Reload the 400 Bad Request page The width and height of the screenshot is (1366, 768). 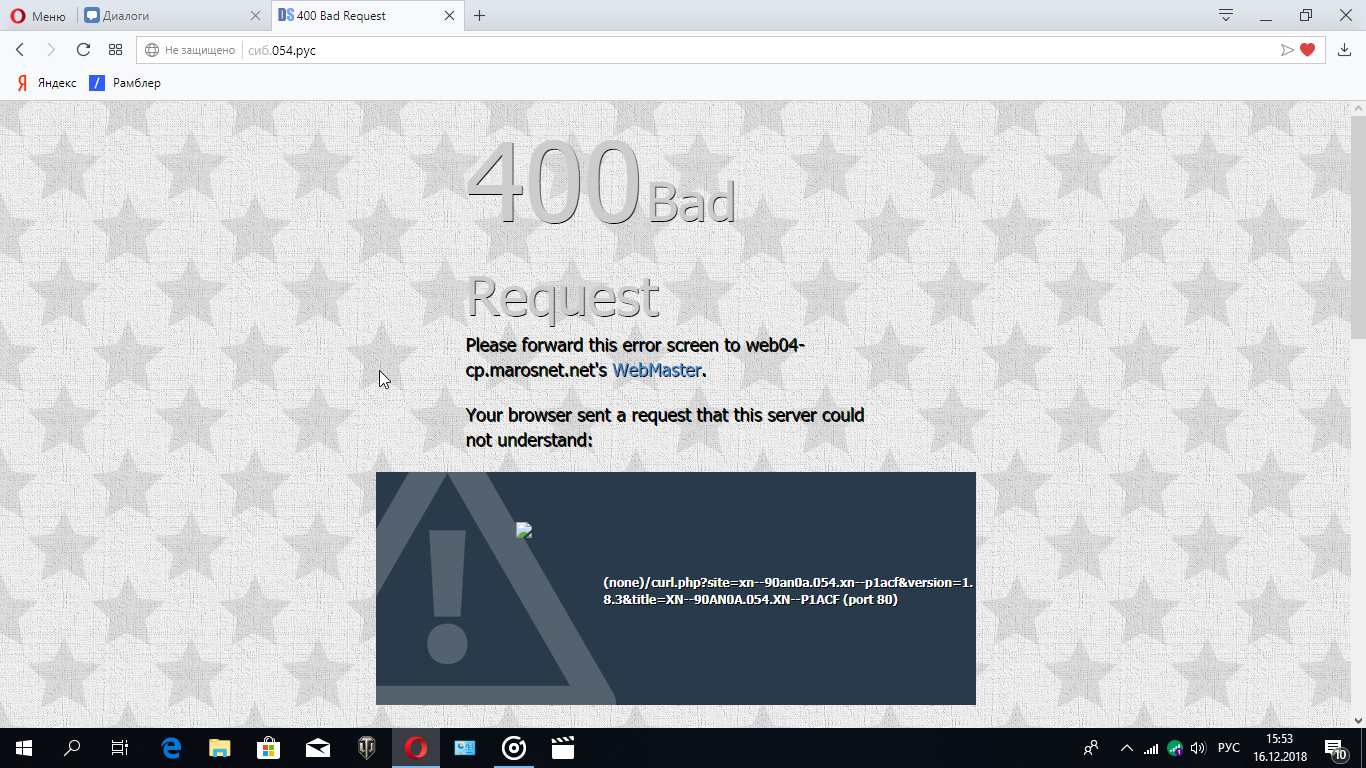[x=83, y=50]
